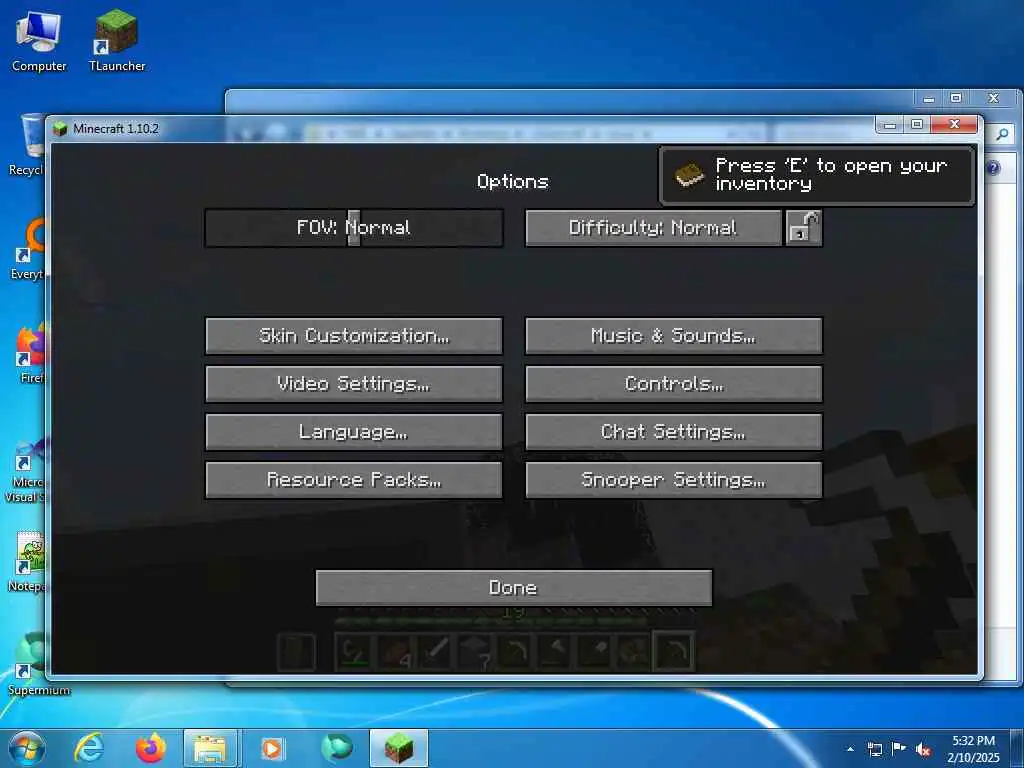Cycle the Difficulty: Normal button
This screenshot has width=1024, height=768.
[x=653, y=227]
